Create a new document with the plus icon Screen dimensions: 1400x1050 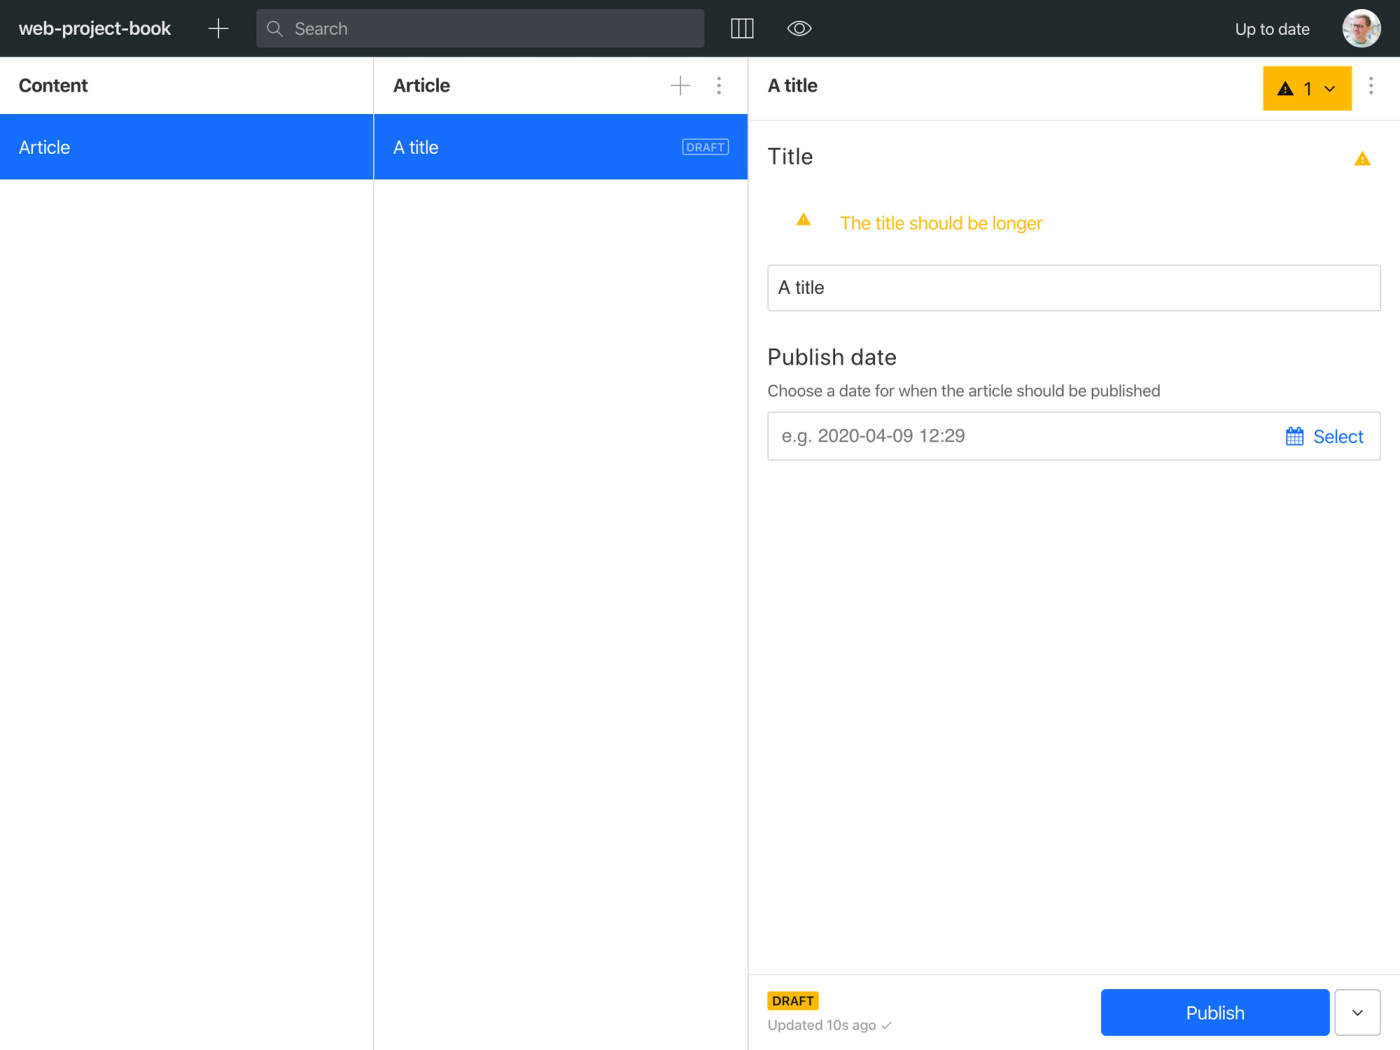point(218,28)
